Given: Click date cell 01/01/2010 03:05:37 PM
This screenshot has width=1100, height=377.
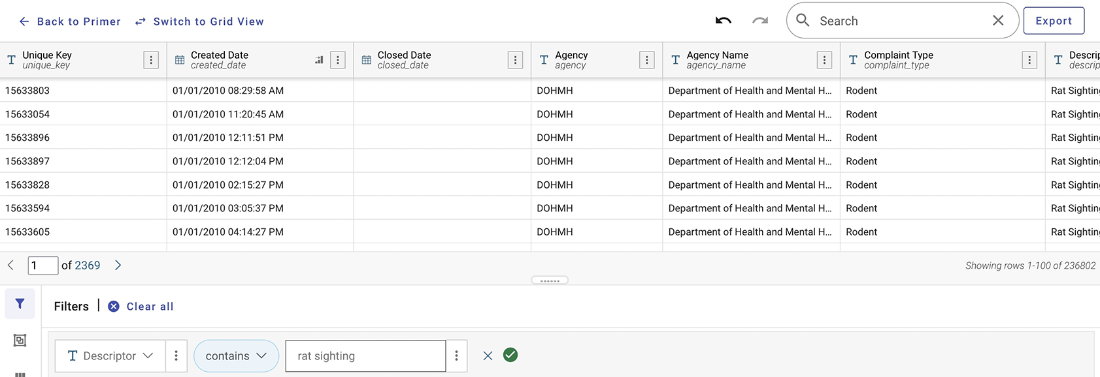Looking at the screenshot, I should (260, 209).
